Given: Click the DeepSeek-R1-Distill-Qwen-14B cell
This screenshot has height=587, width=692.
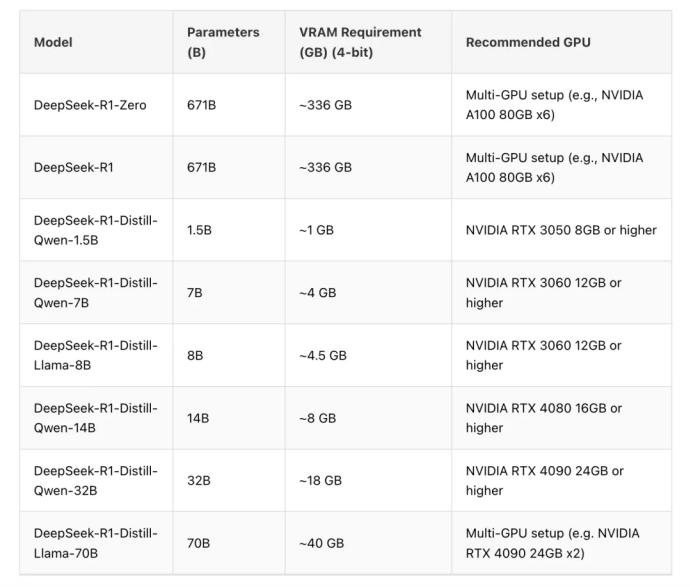Looking at the screenshot, I should [x=96, y=418].
